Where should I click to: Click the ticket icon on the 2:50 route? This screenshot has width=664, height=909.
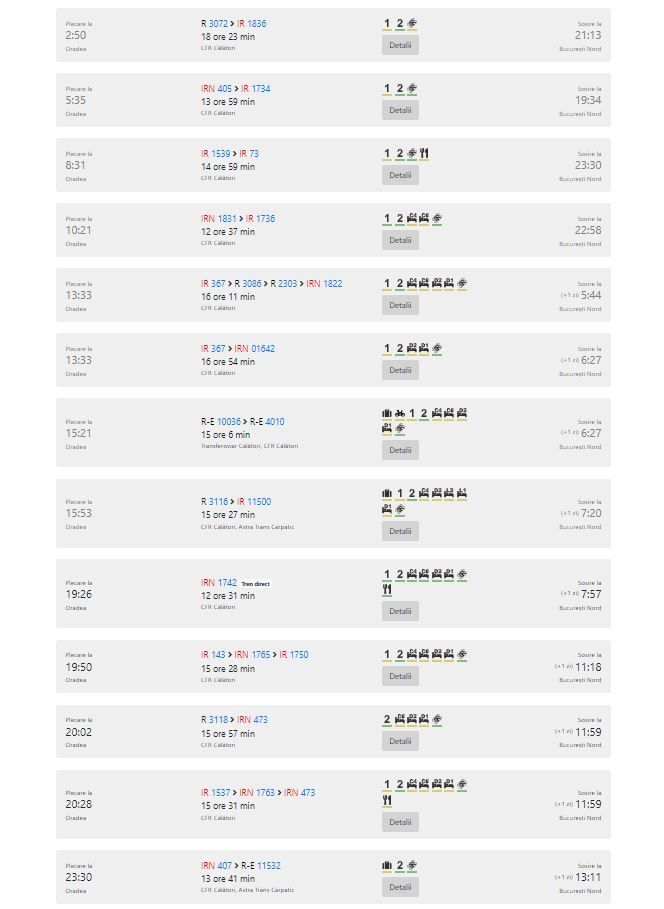412,24
